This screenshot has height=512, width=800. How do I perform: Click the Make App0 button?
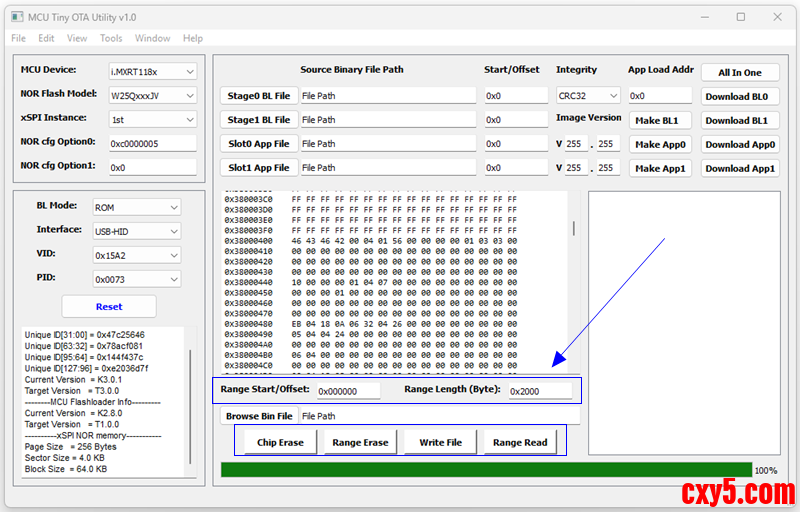[x=660, y=144]
